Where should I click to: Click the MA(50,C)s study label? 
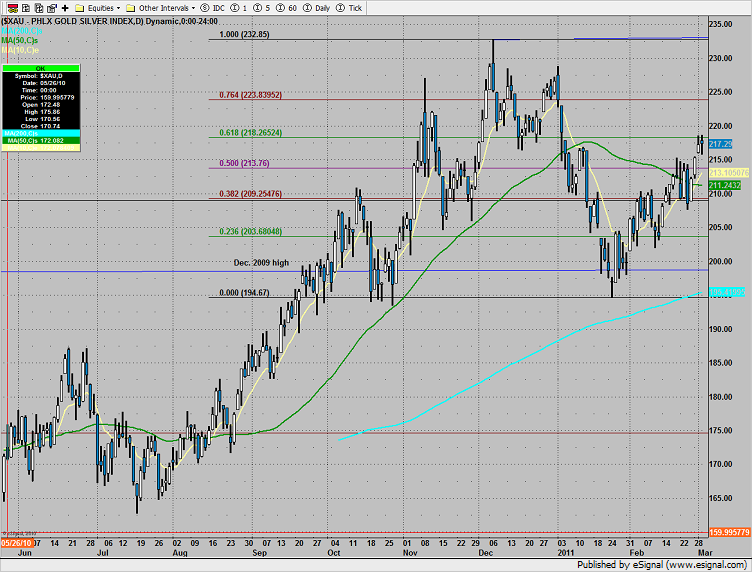pos(20,40)
